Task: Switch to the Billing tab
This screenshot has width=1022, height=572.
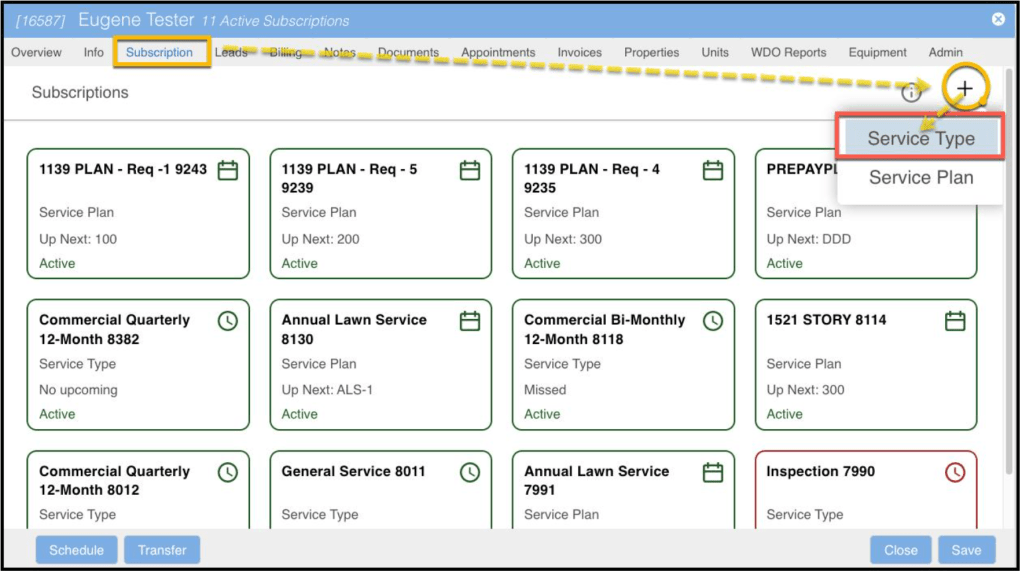Action: (x=286, y=53)
